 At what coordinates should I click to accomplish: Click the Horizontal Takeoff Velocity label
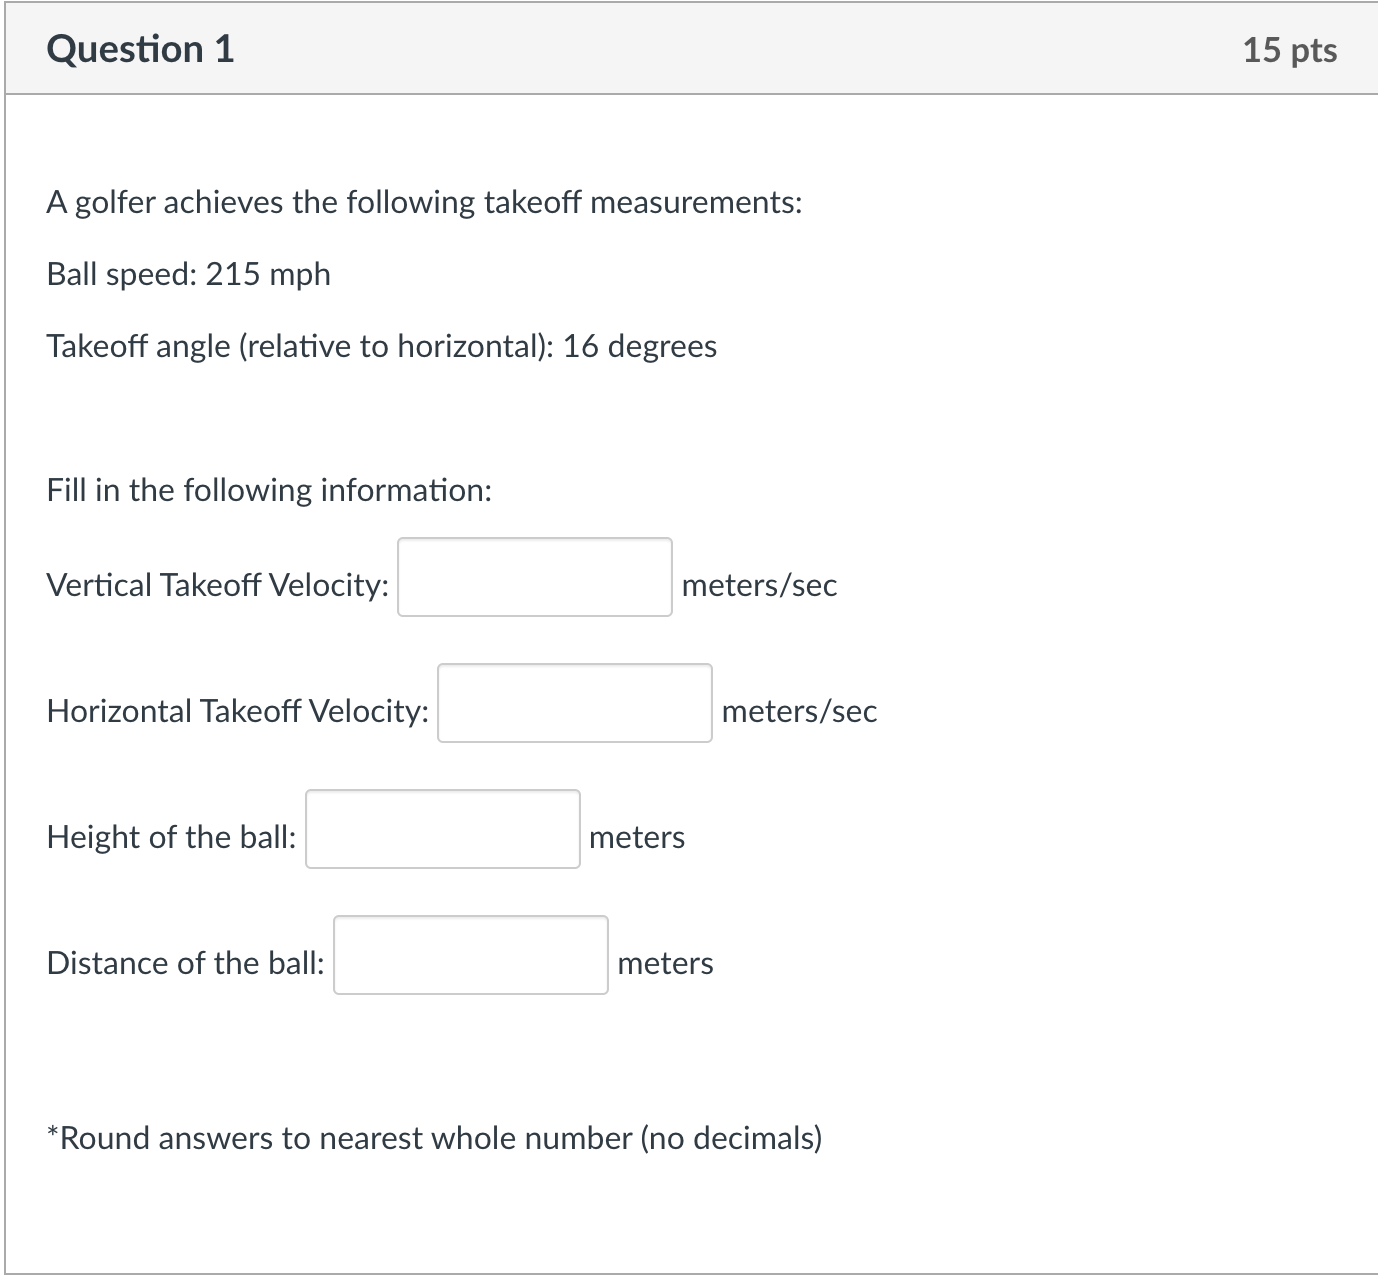237,711
